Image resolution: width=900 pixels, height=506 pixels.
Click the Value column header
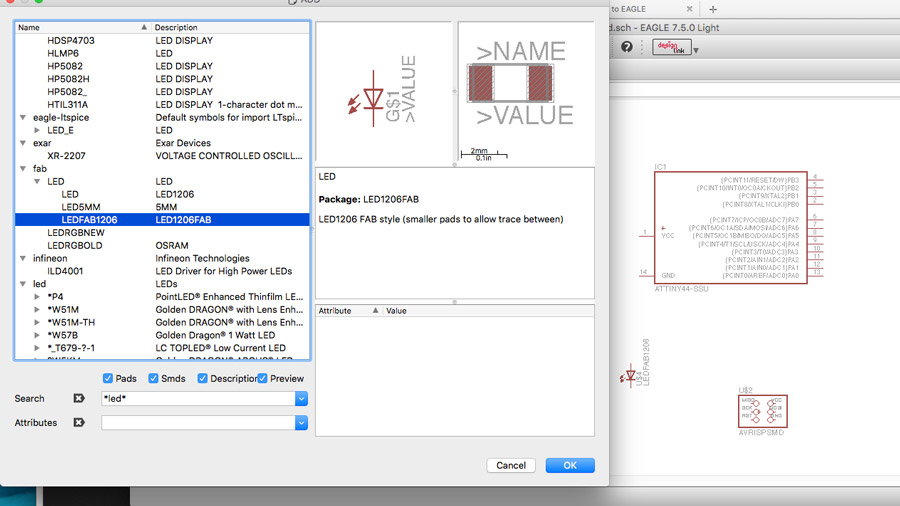click(488, 310)
